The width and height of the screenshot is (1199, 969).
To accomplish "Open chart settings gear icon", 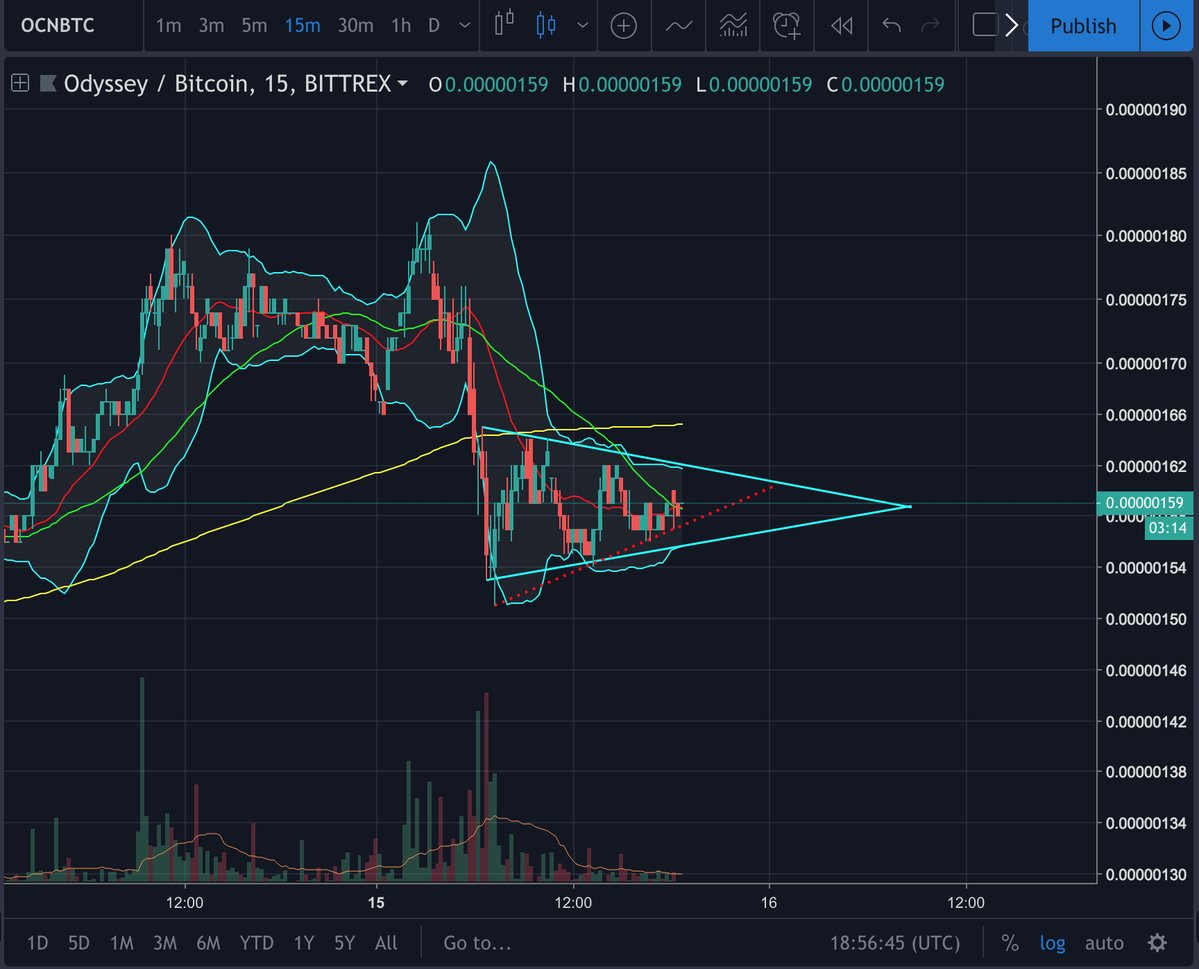I will point(1158,942).
